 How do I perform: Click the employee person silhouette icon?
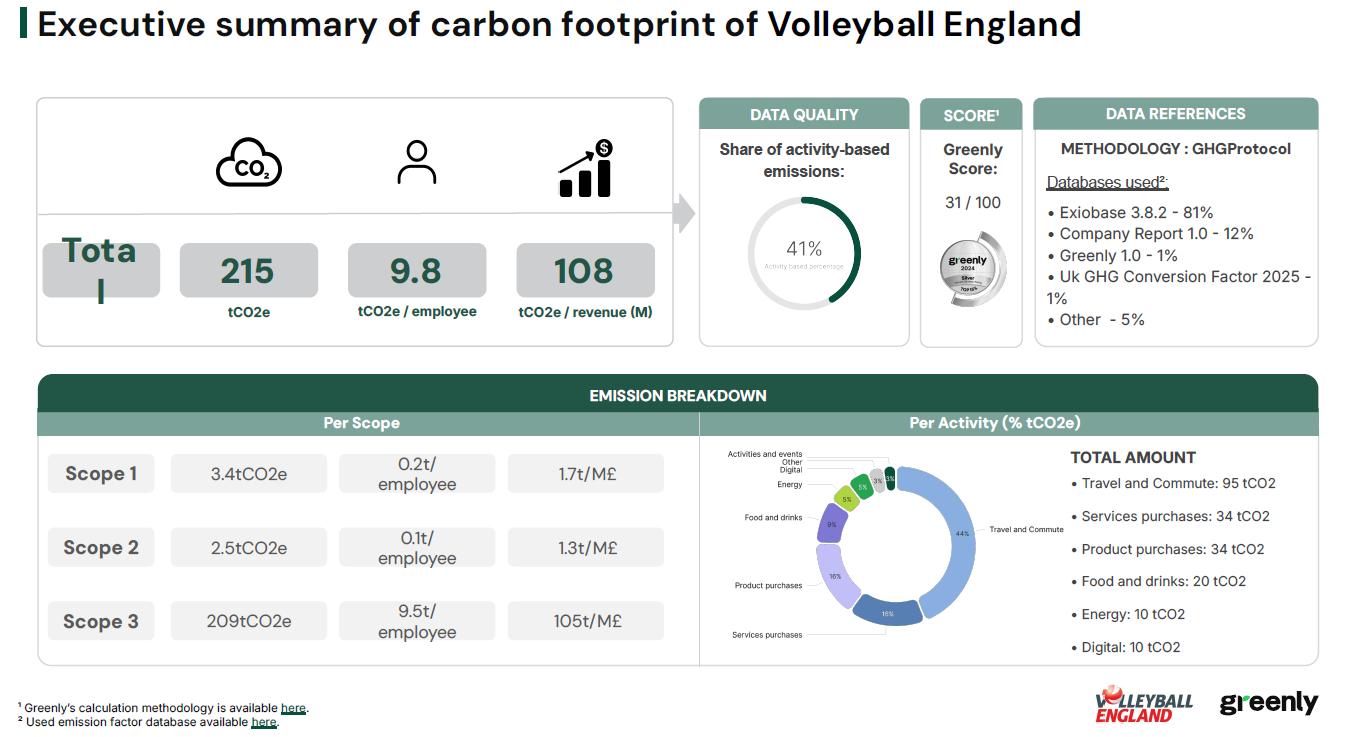417,162
